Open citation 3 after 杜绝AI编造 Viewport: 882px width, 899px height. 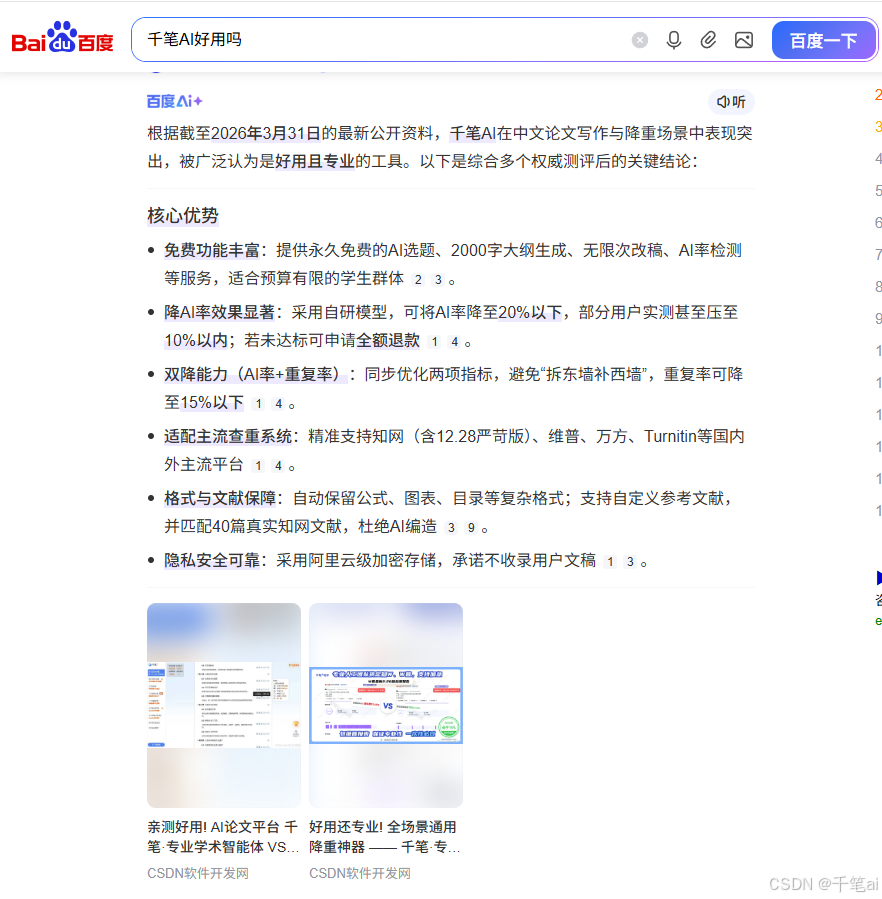451,527
